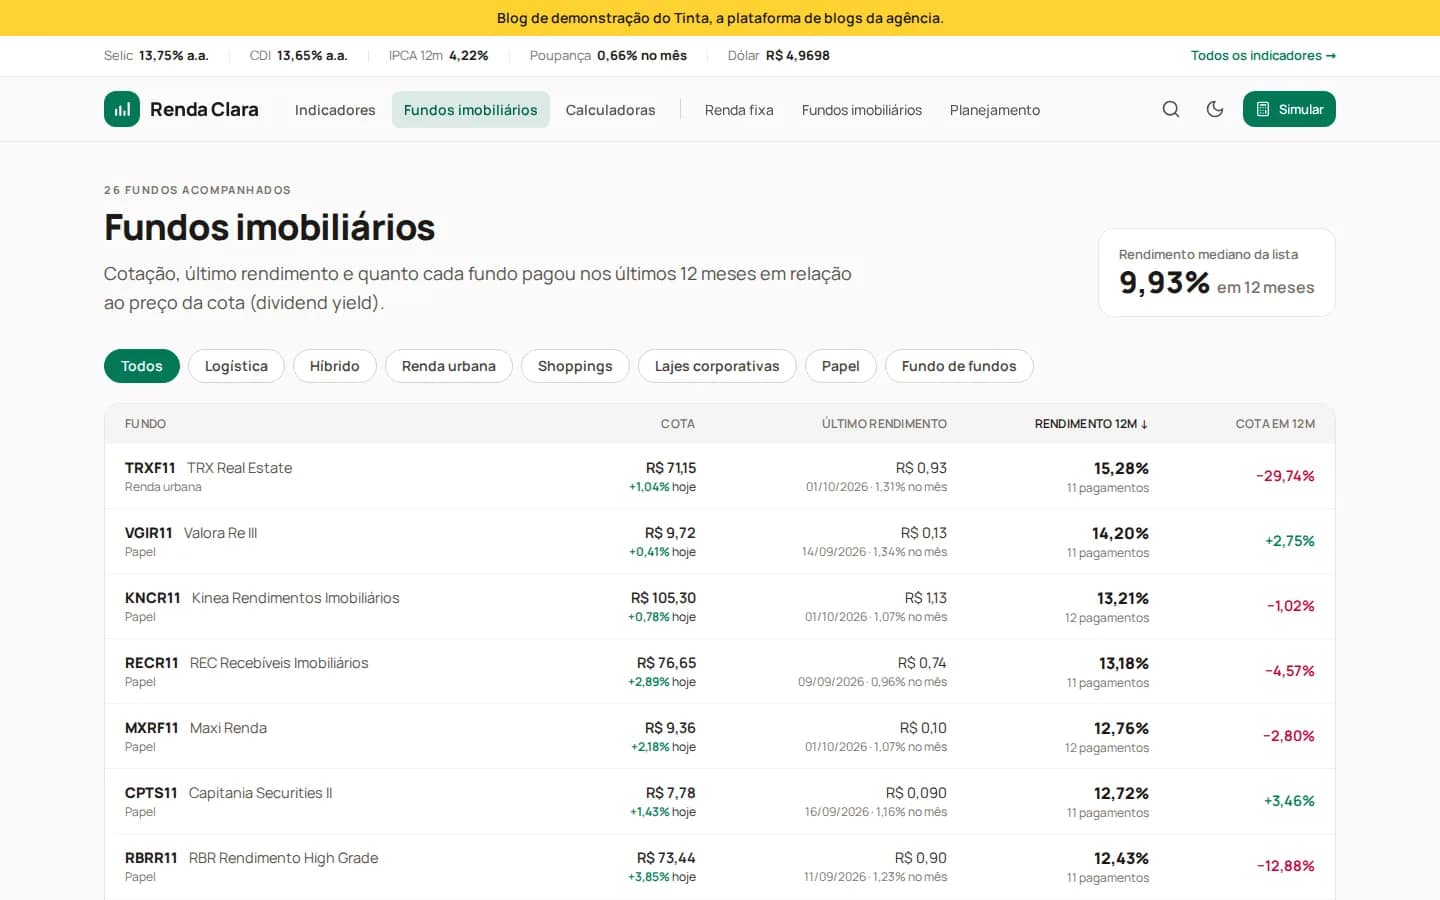The height and width of the screenshot is (900, 1440).
Task: Select the Renda urbana filter chip
Action: pos(449,366)
